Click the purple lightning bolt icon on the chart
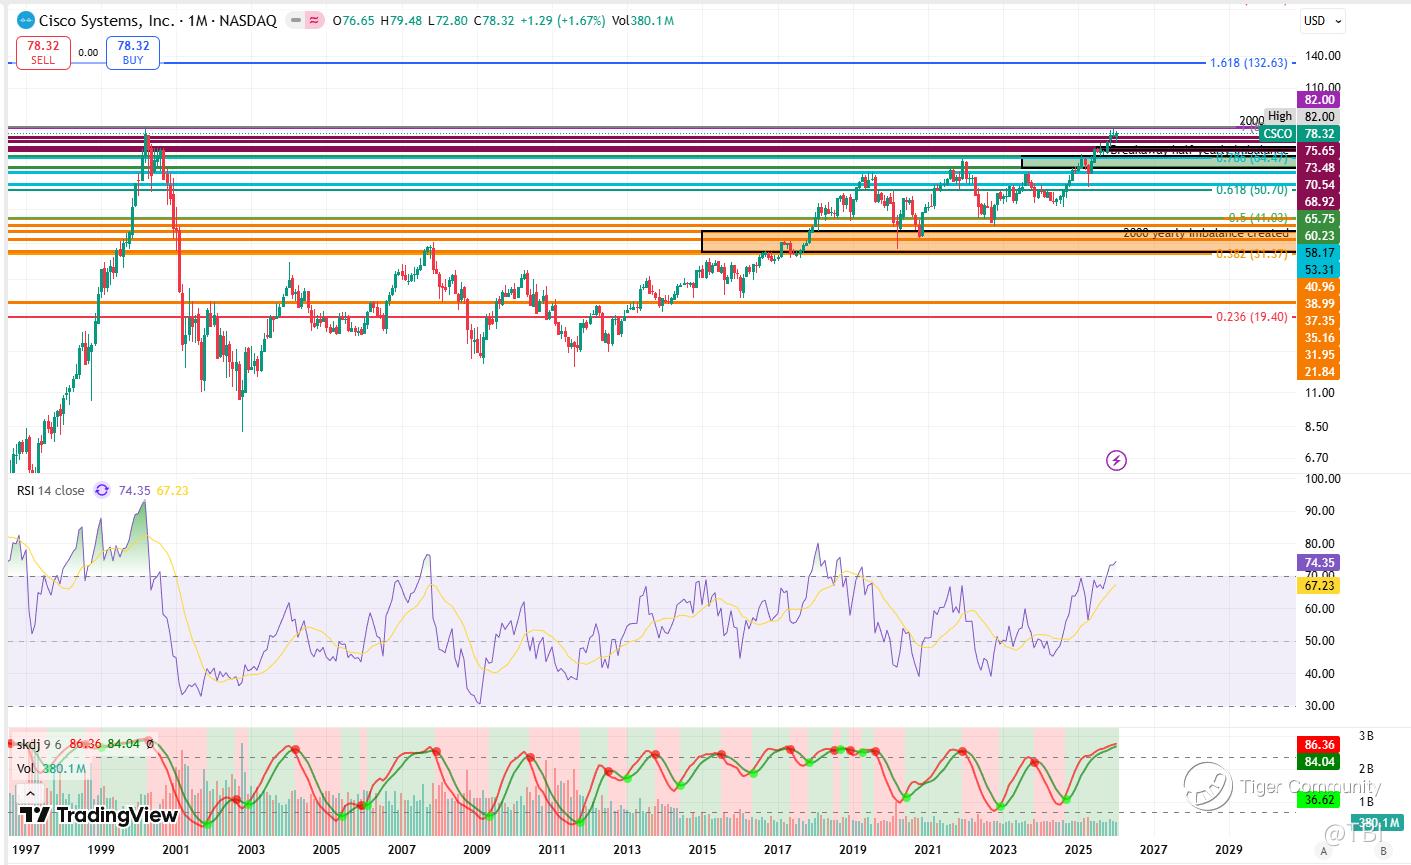The image size is (1411, 865). pyautogui.click(x=1117, y=460)
